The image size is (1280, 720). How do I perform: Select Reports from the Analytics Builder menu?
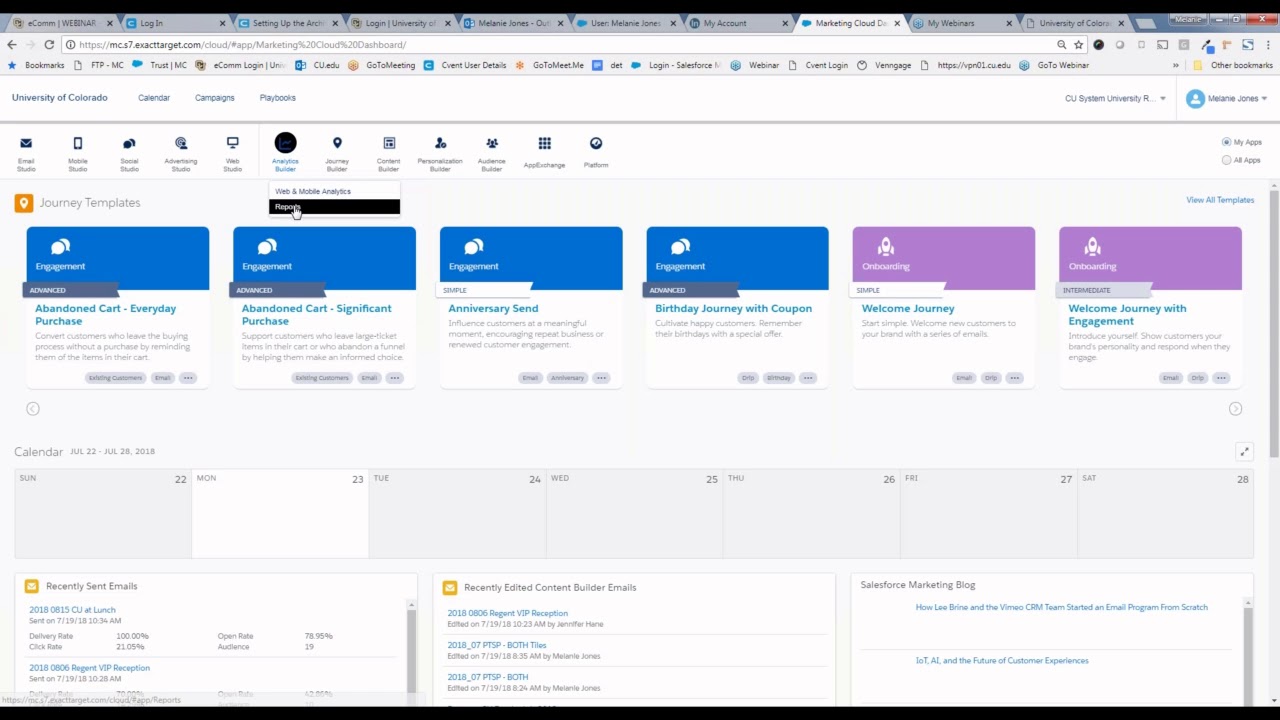[x=334, y=207]
